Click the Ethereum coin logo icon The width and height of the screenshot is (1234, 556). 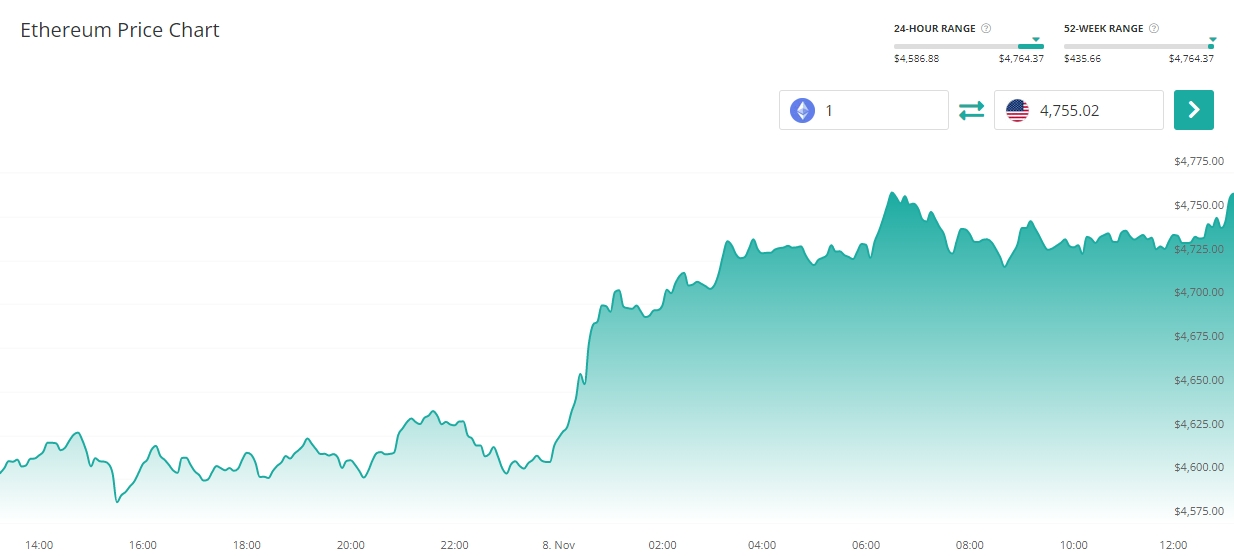coord(802,110)
